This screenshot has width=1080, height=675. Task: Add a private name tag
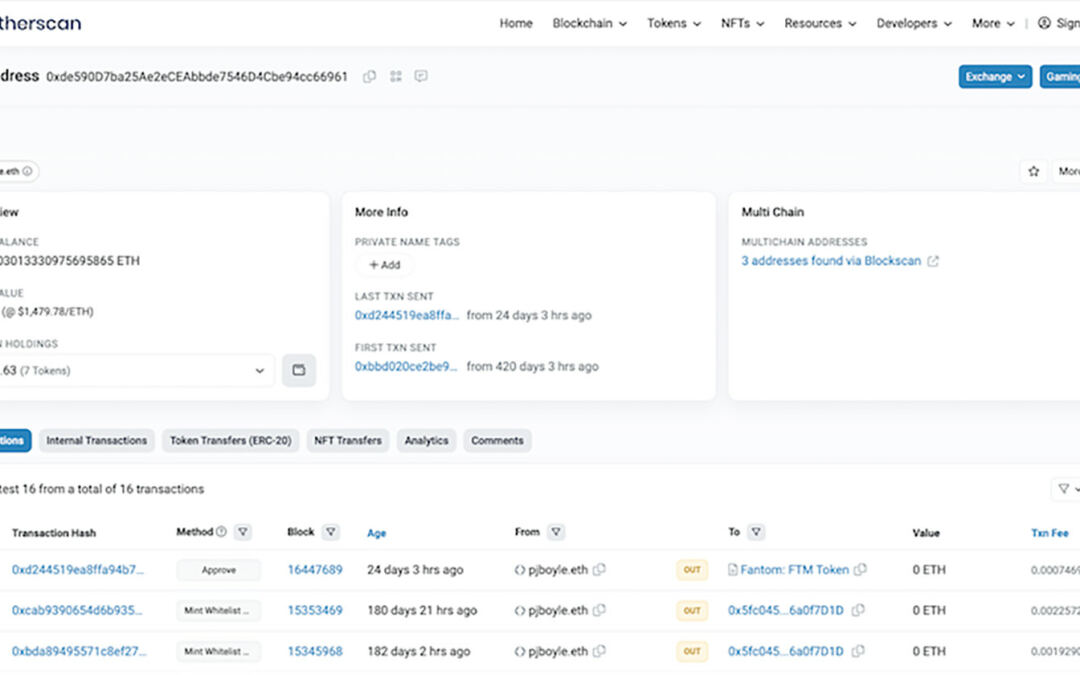point(384,265)
